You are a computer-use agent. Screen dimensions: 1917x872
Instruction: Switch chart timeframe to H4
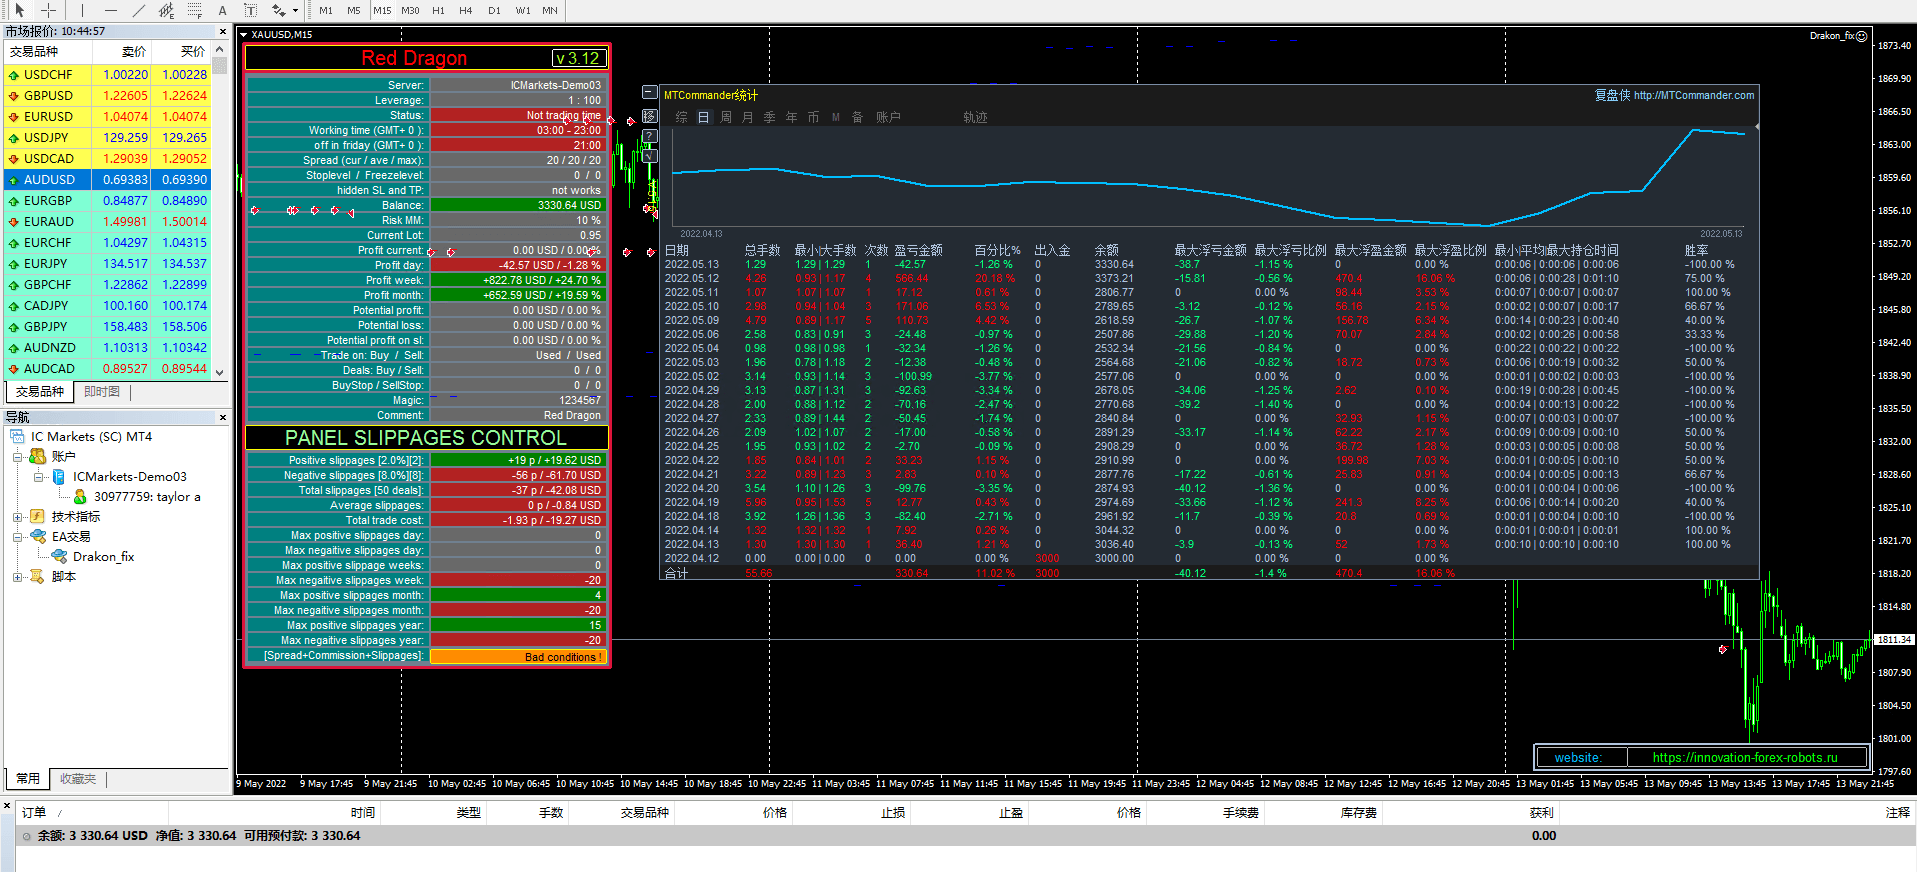click(465, 10)
